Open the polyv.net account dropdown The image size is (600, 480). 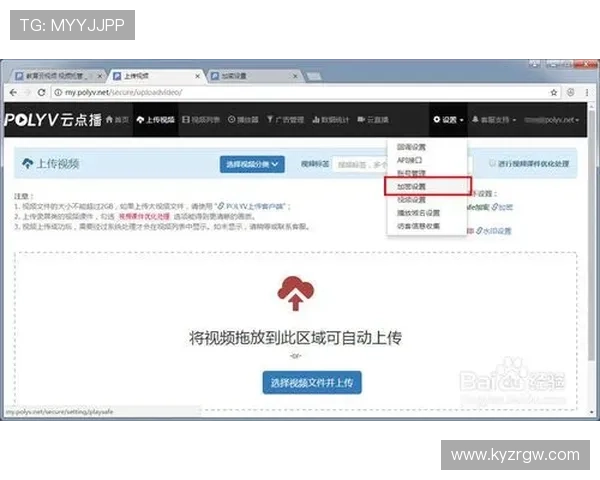(x=551, y=120)
